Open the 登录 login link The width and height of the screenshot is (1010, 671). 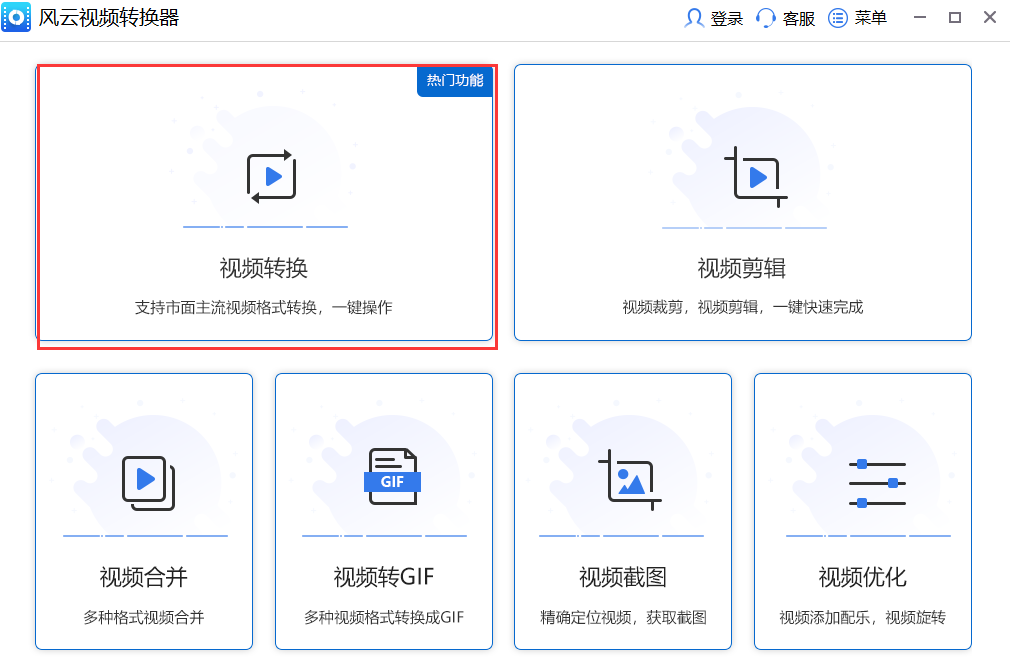714,18
